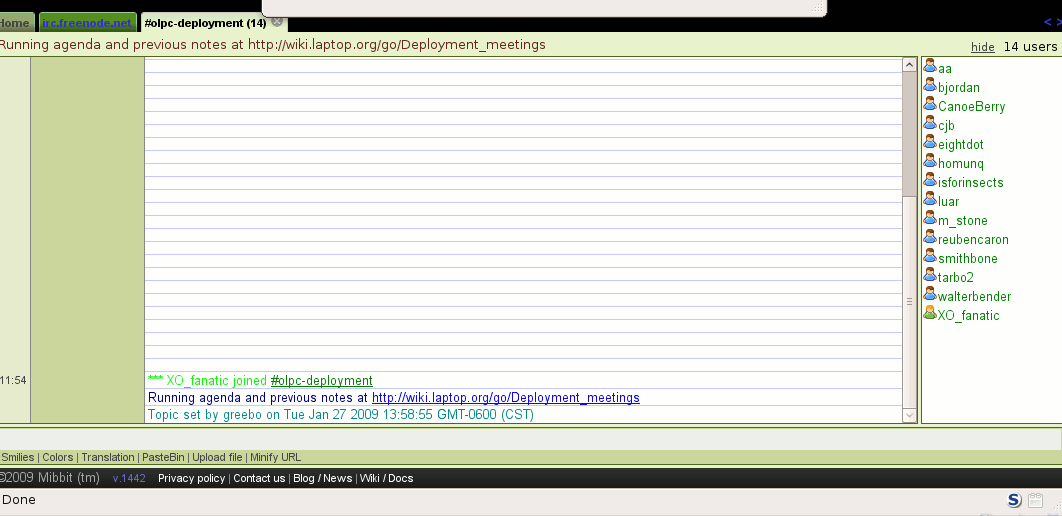Click the #olpc-deployment channel link in join message
This screenshot has width=1062, height=516.
(321, 381)
